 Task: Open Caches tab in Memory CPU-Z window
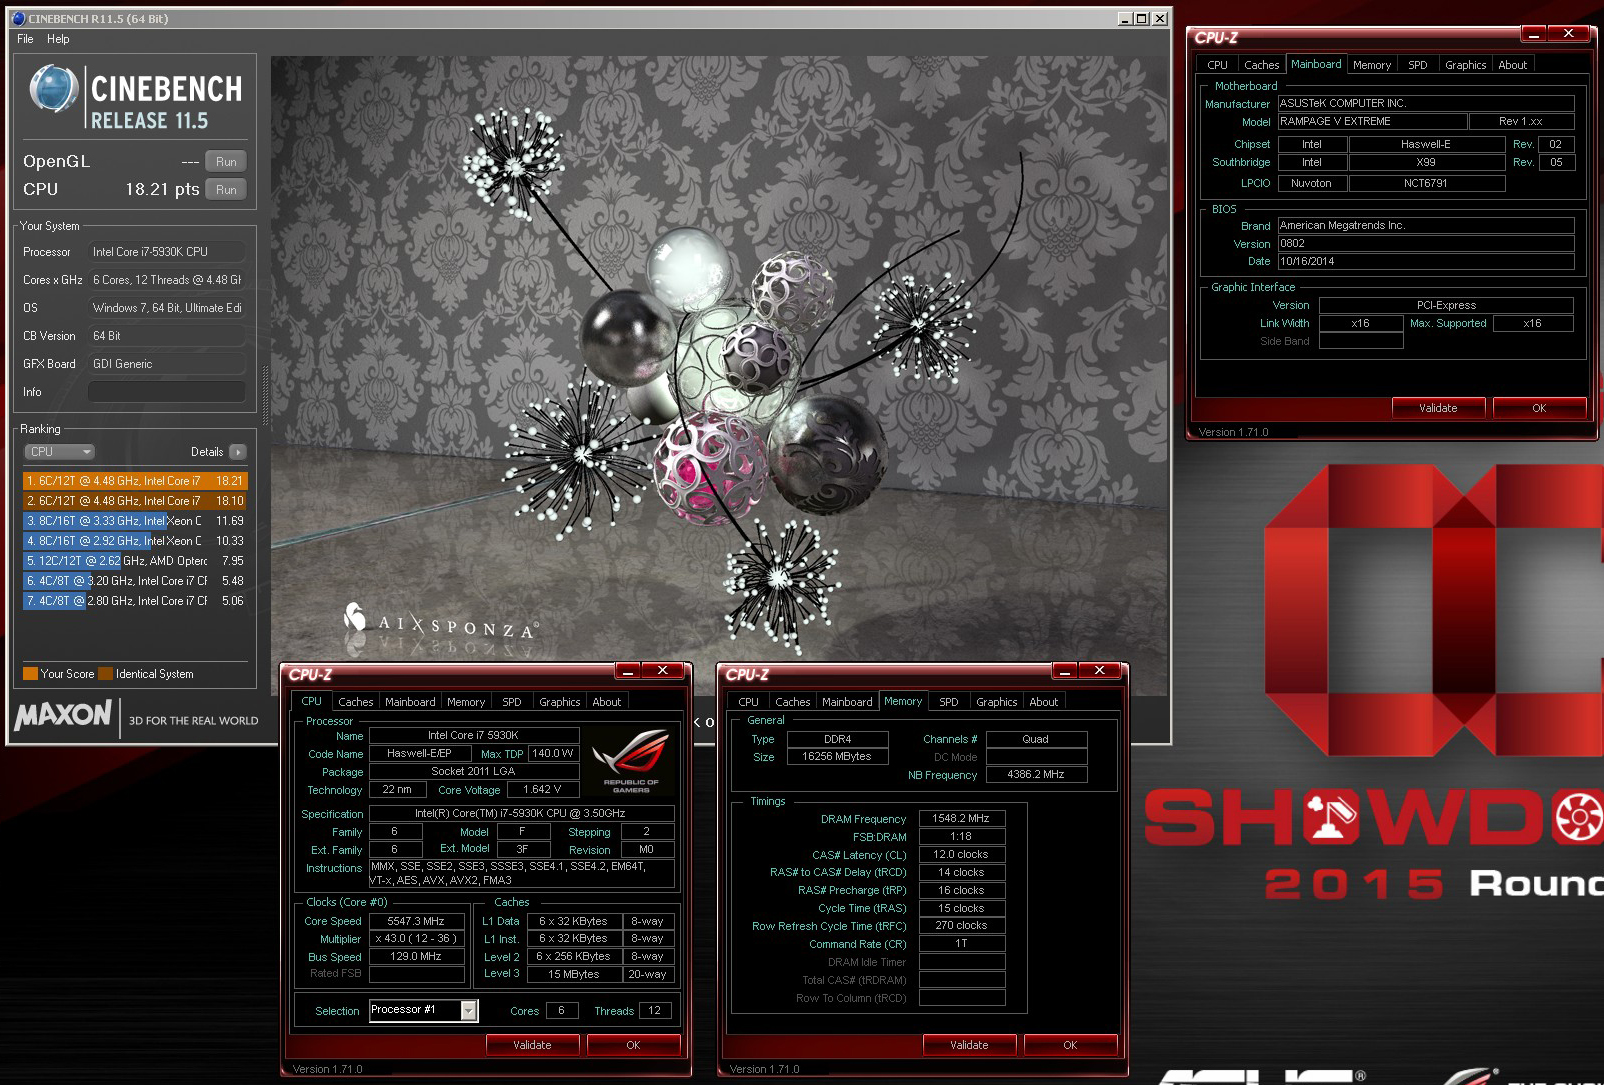pyautogui.click(x=792, y=702)
